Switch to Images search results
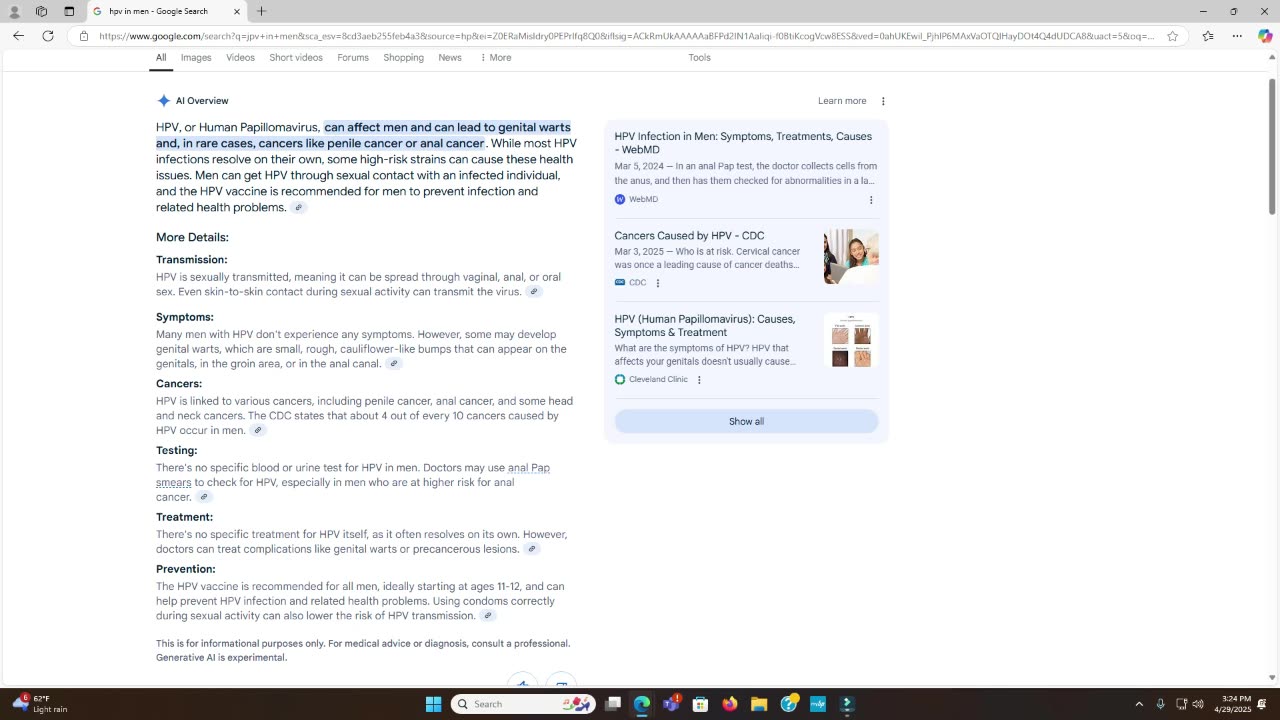The image size is (1280, 720). pos(196,58)
